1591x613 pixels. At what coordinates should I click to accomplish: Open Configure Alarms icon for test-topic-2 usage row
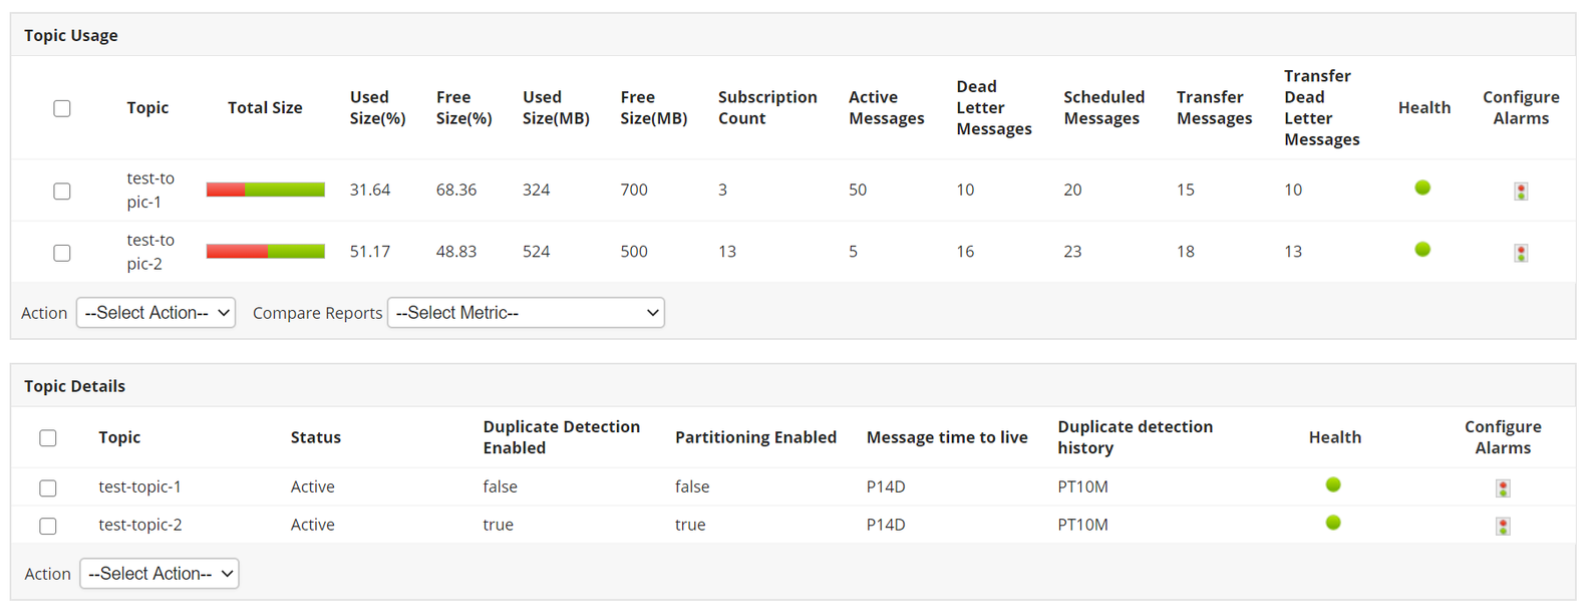(x=1520, y=253)
